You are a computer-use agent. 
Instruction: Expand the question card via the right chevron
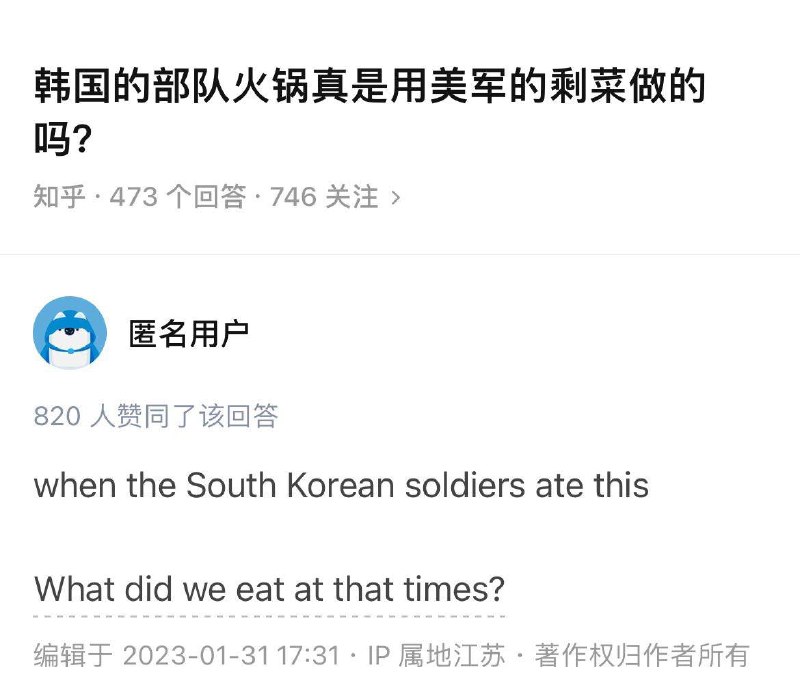396,197
